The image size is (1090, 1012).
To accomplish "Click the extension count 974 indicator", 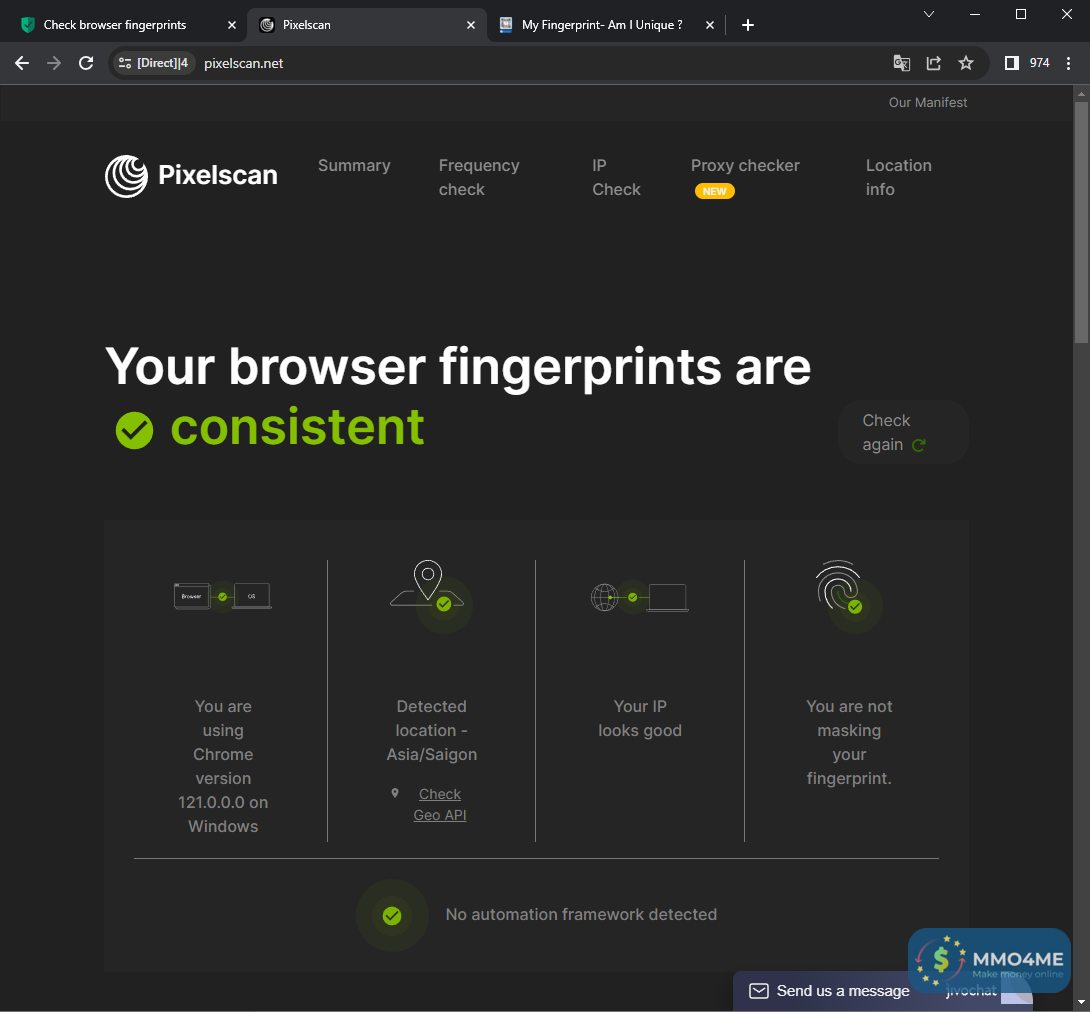I will point(1039,63).
